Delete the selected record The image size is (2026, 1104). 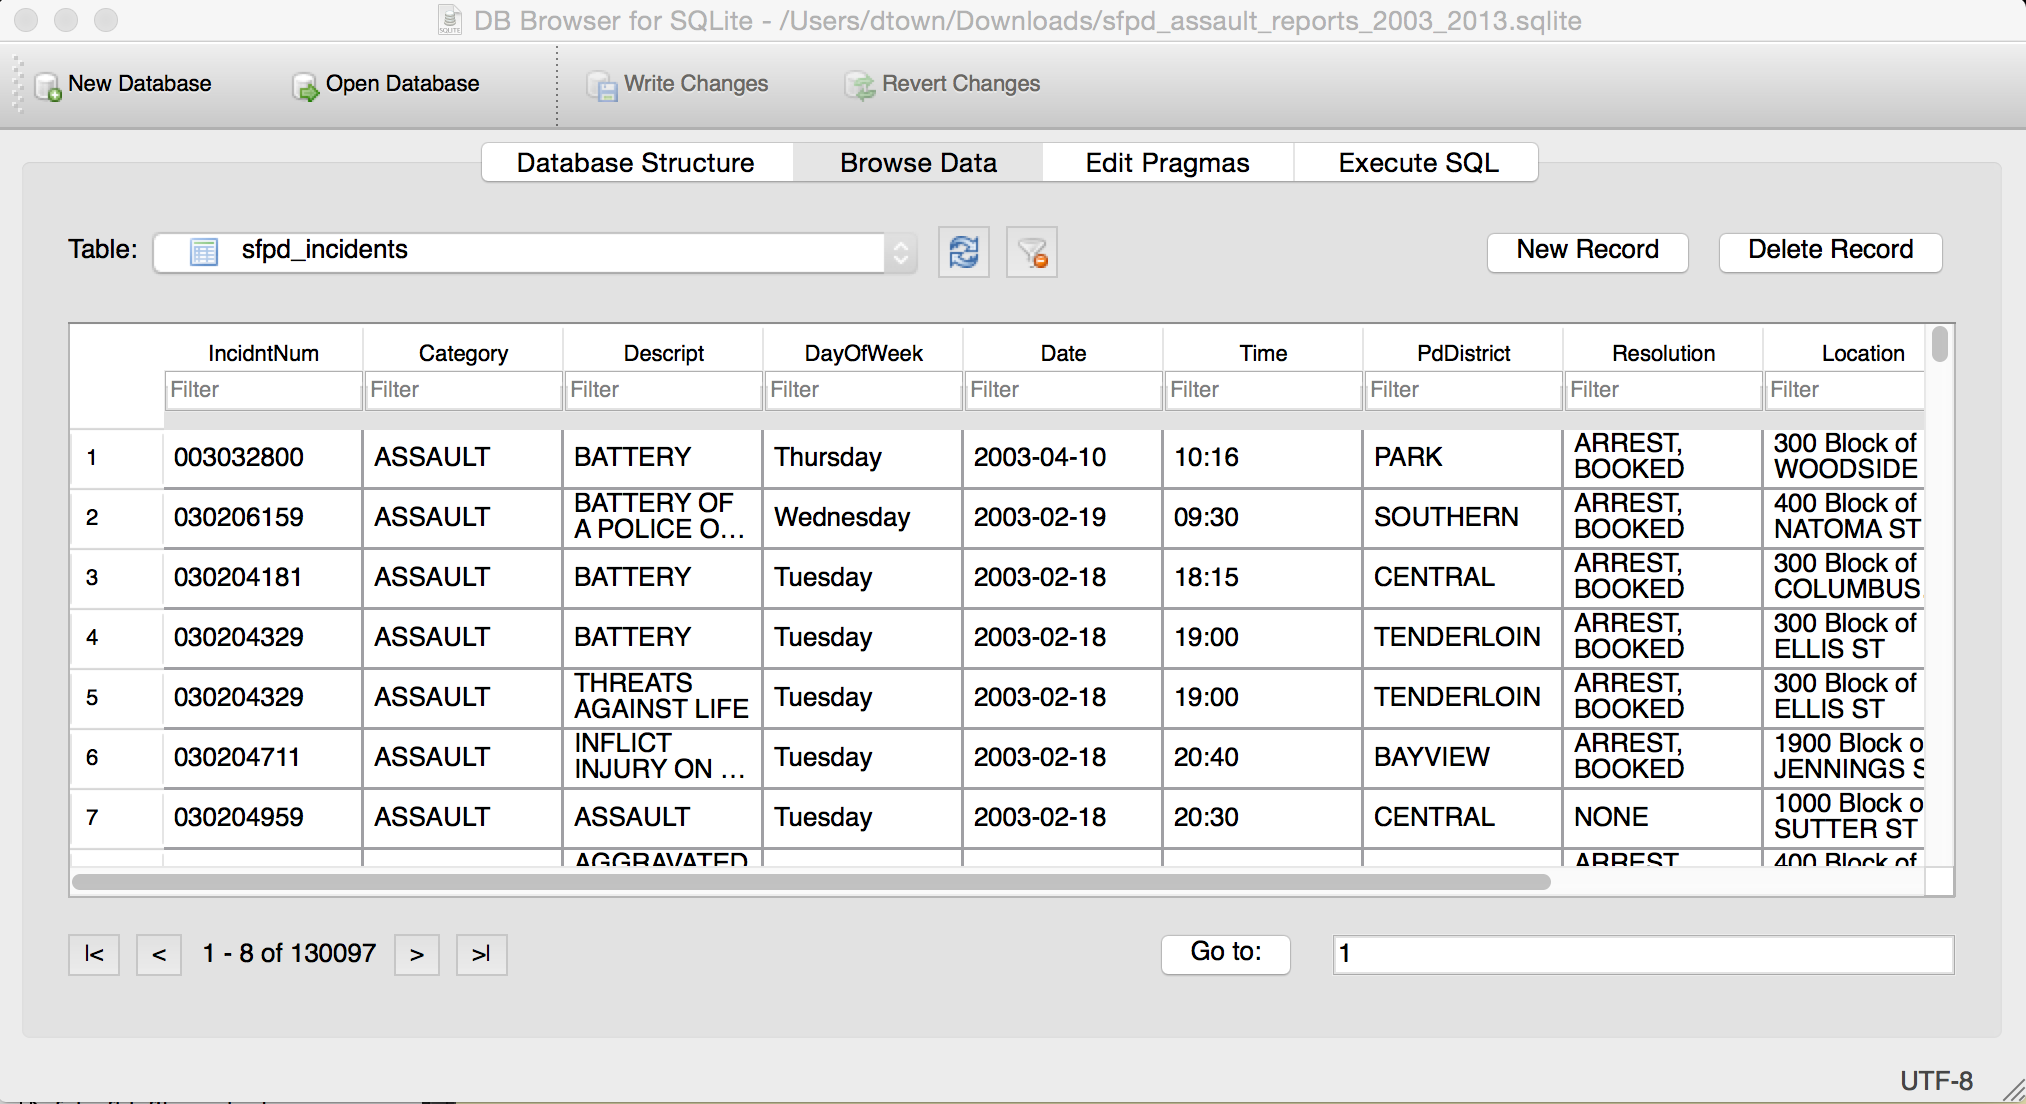pos(1830,250)
